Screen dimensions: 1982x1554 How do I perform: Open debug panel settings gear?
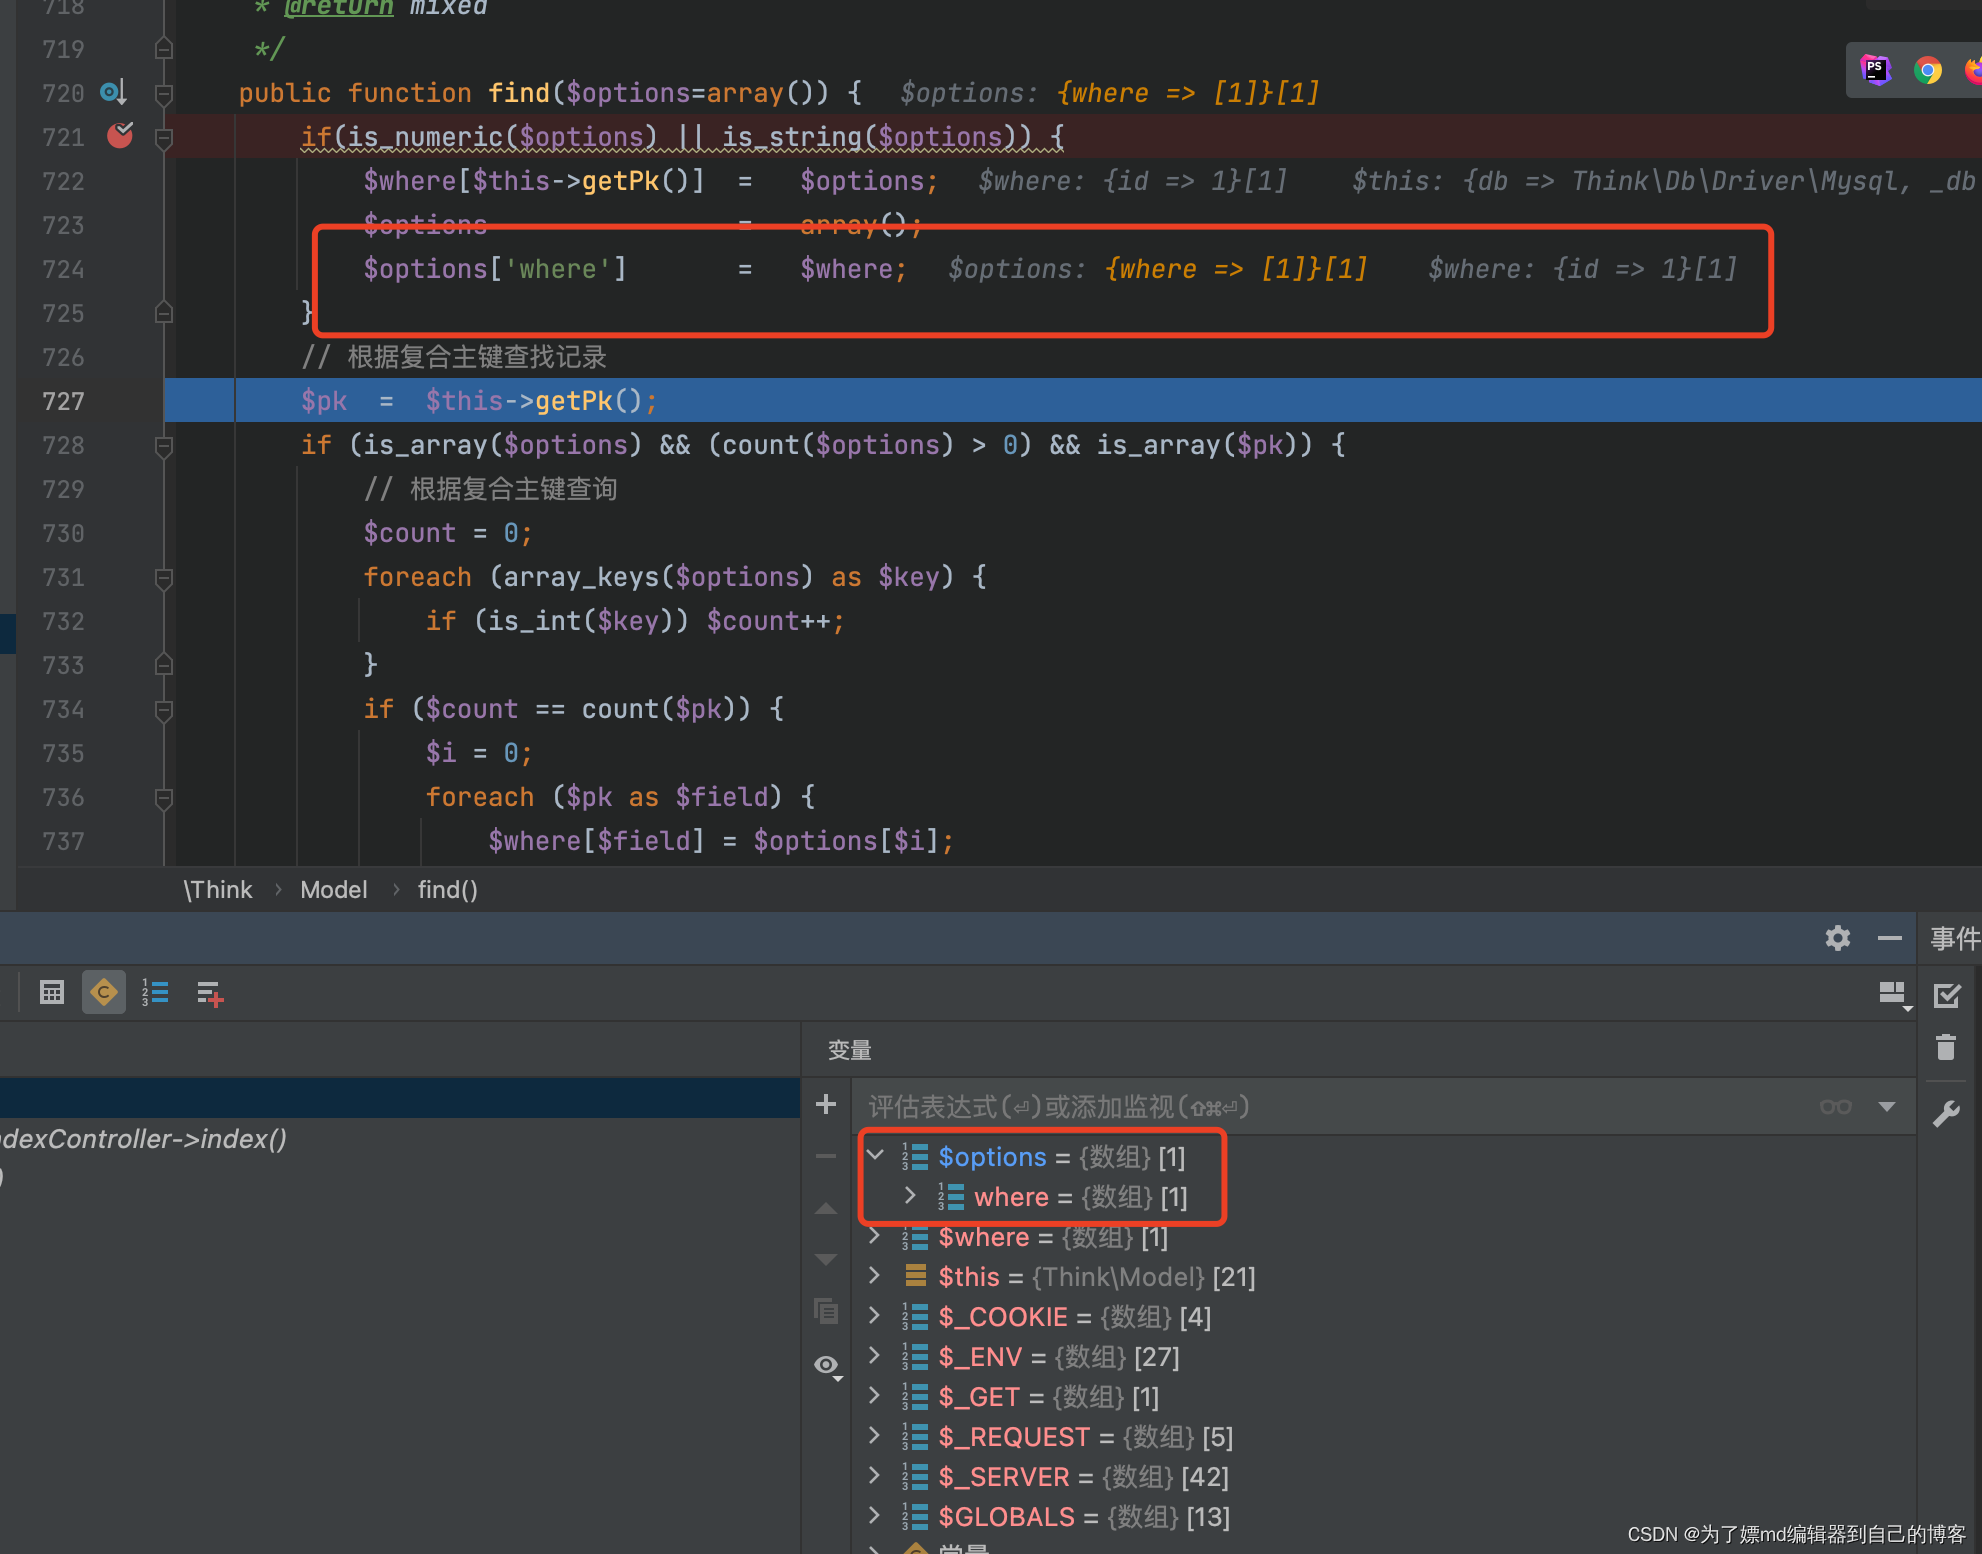(1837, 938)
